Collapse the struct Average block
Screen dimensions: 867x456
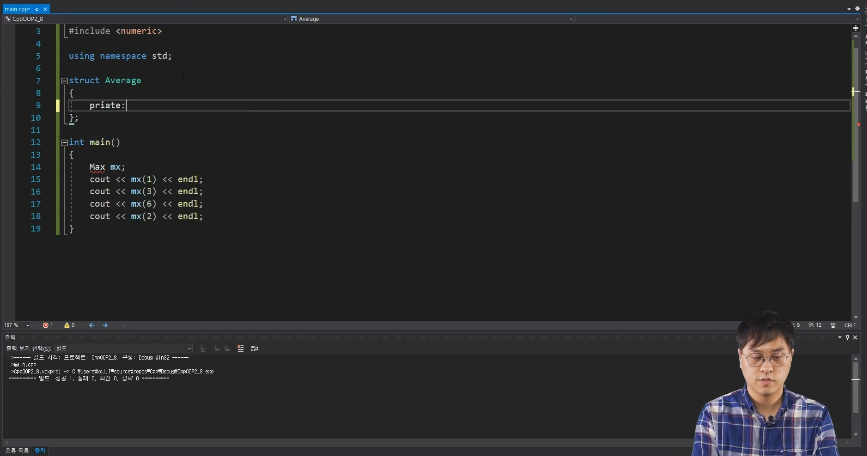(64, 81)
